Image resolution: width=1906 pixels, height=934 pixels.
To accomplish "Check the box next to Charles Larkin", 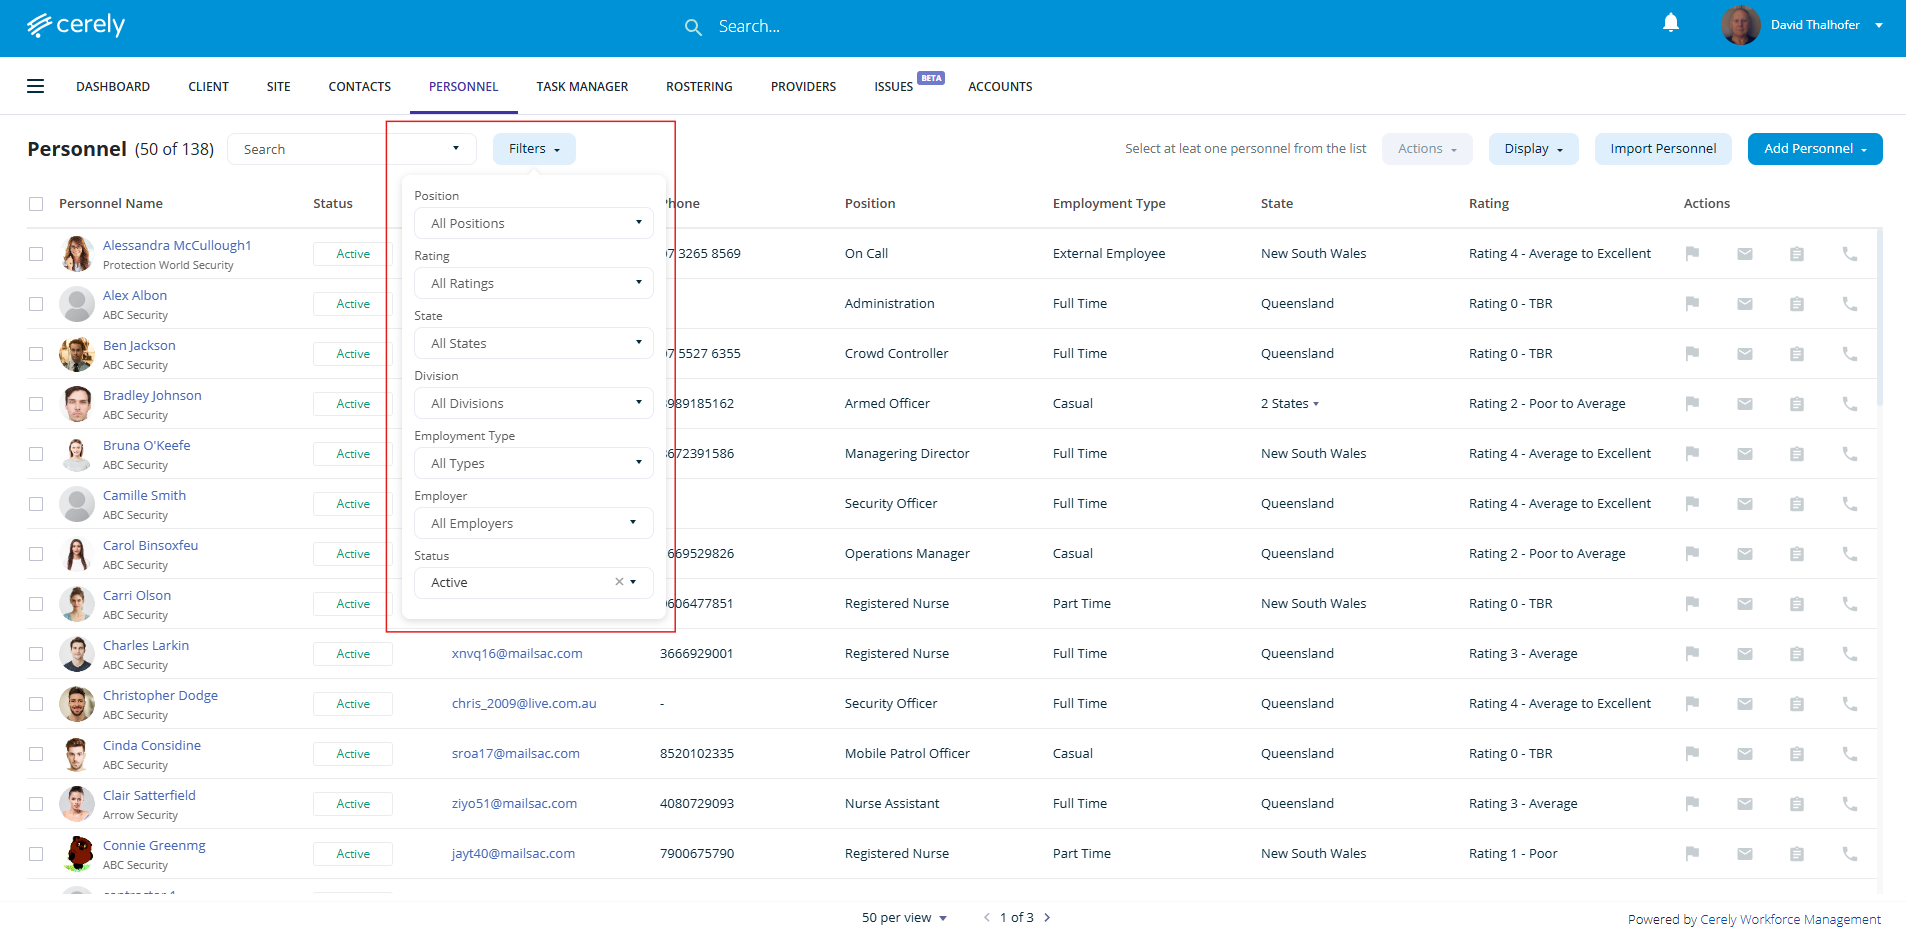I will [36, 654].
